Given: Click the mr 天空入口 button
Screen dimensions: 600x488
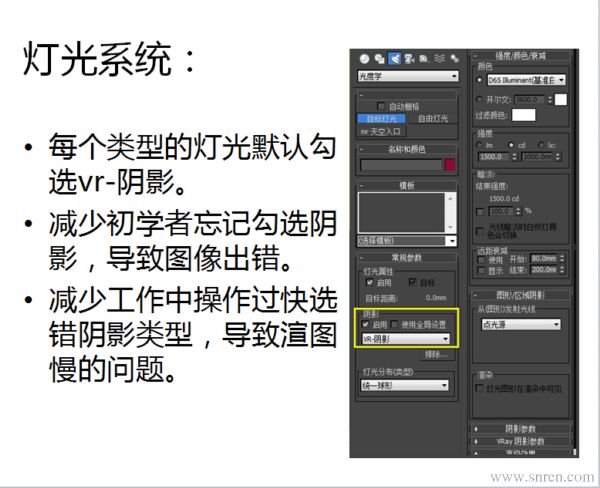Looking at the screenshot, I should [381, 132].
